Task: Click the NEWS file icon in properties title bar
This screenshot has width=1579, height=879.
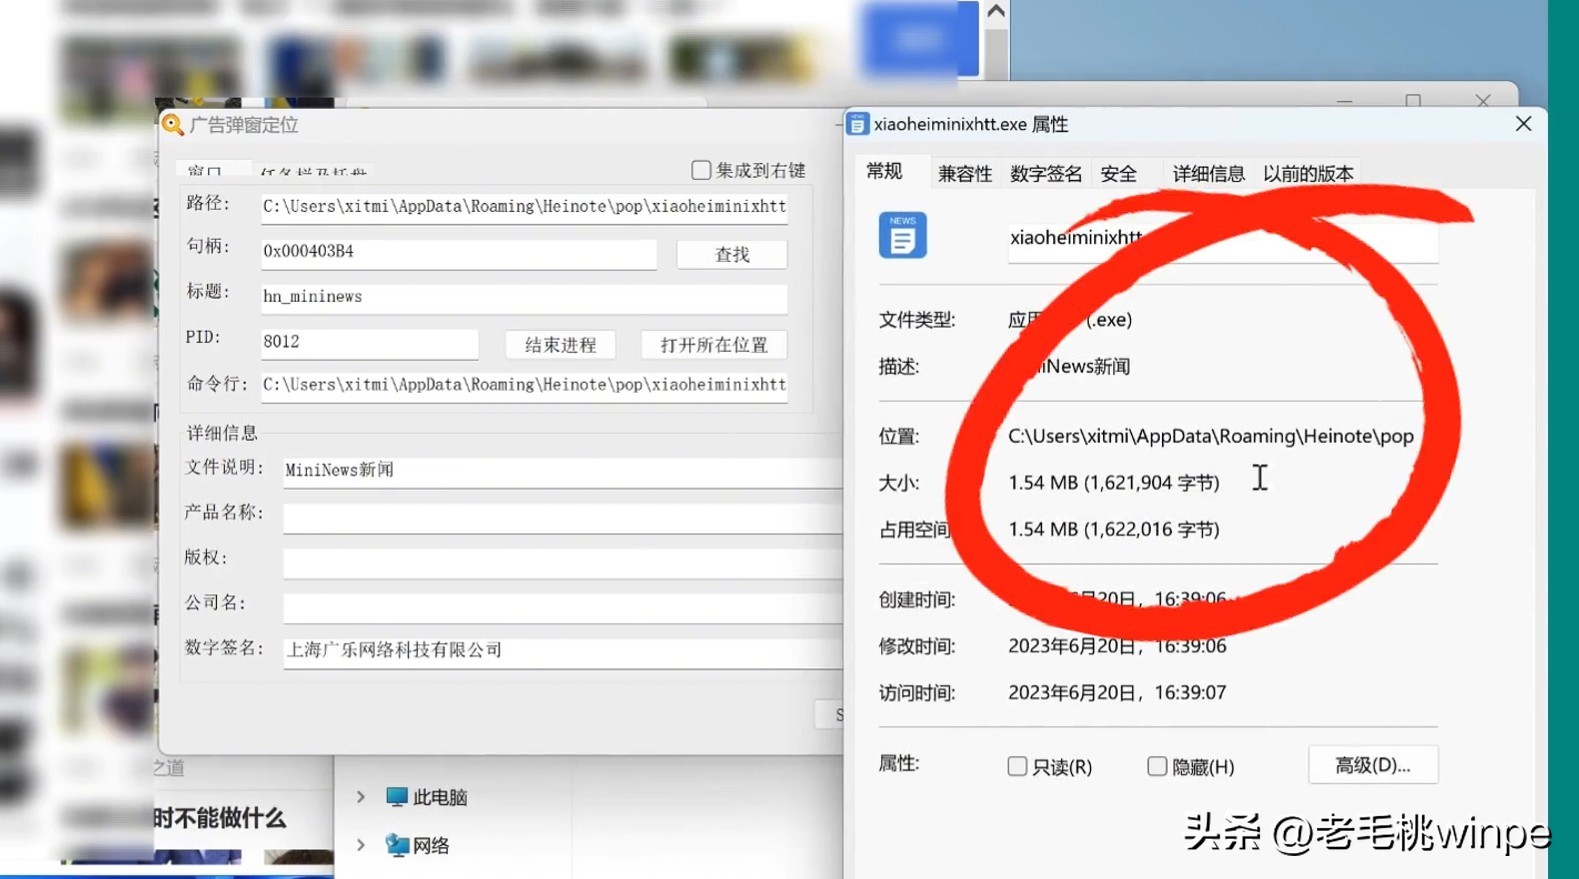Action: 857,124
